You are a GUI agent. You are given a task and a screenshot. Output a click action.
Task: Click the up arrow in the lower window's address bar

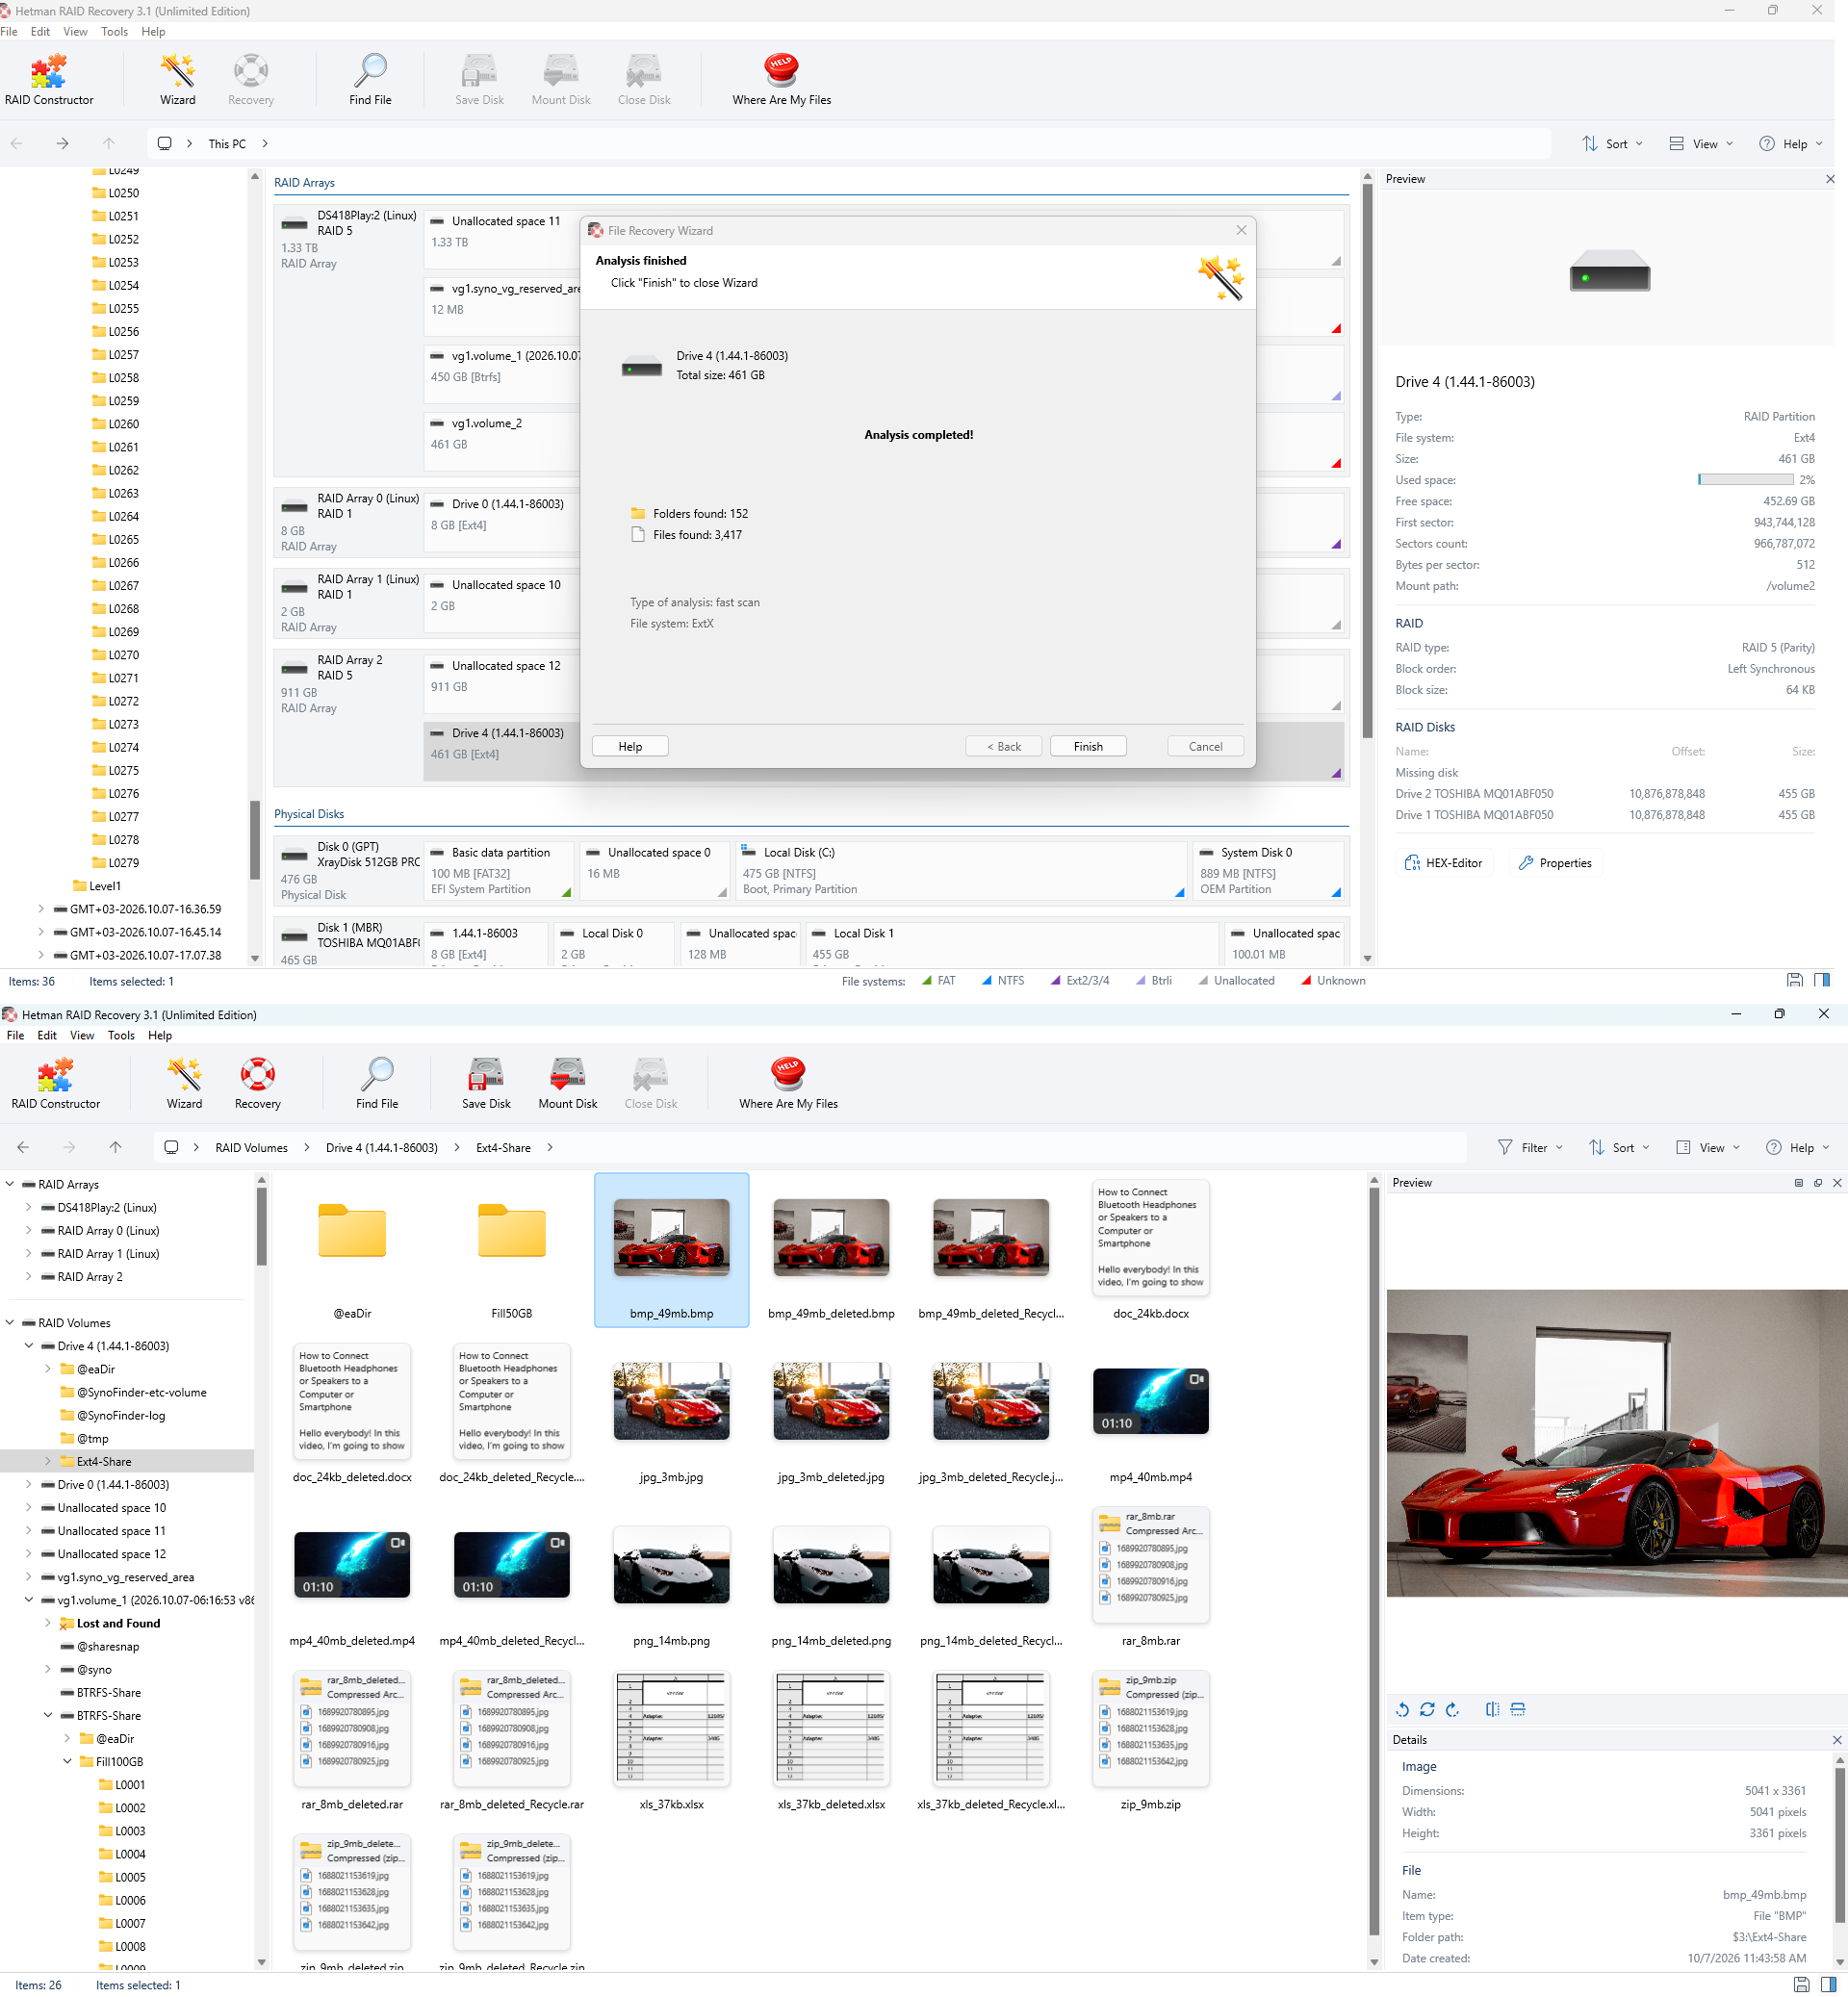click(115, 1147)
